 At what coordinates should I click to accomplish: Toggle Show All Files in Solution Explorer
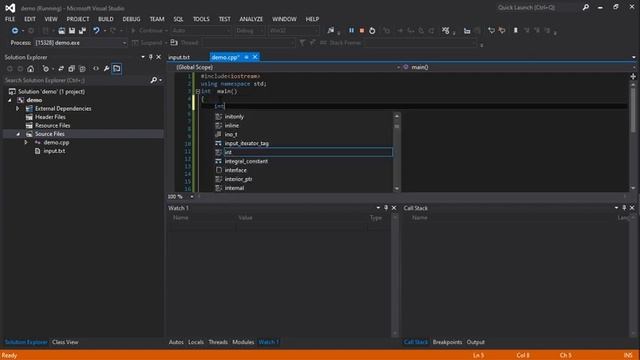tap(82, 69)
